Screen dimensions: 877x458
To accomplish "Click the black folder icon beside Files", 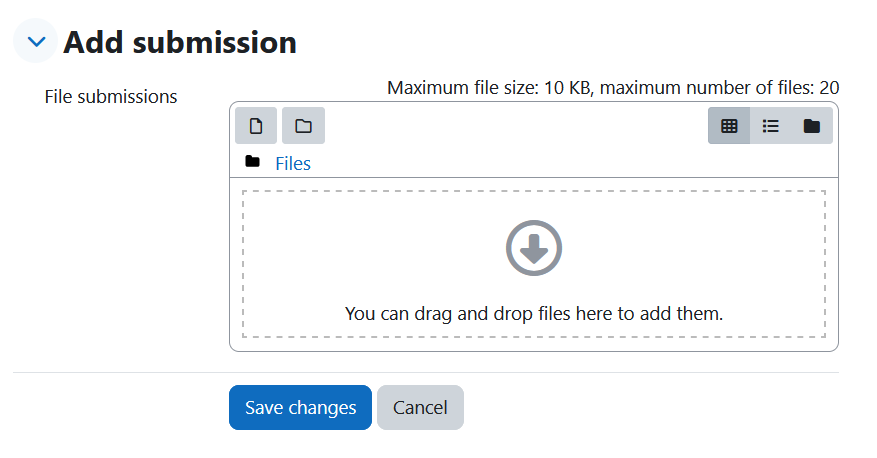I will click(252, 162).
